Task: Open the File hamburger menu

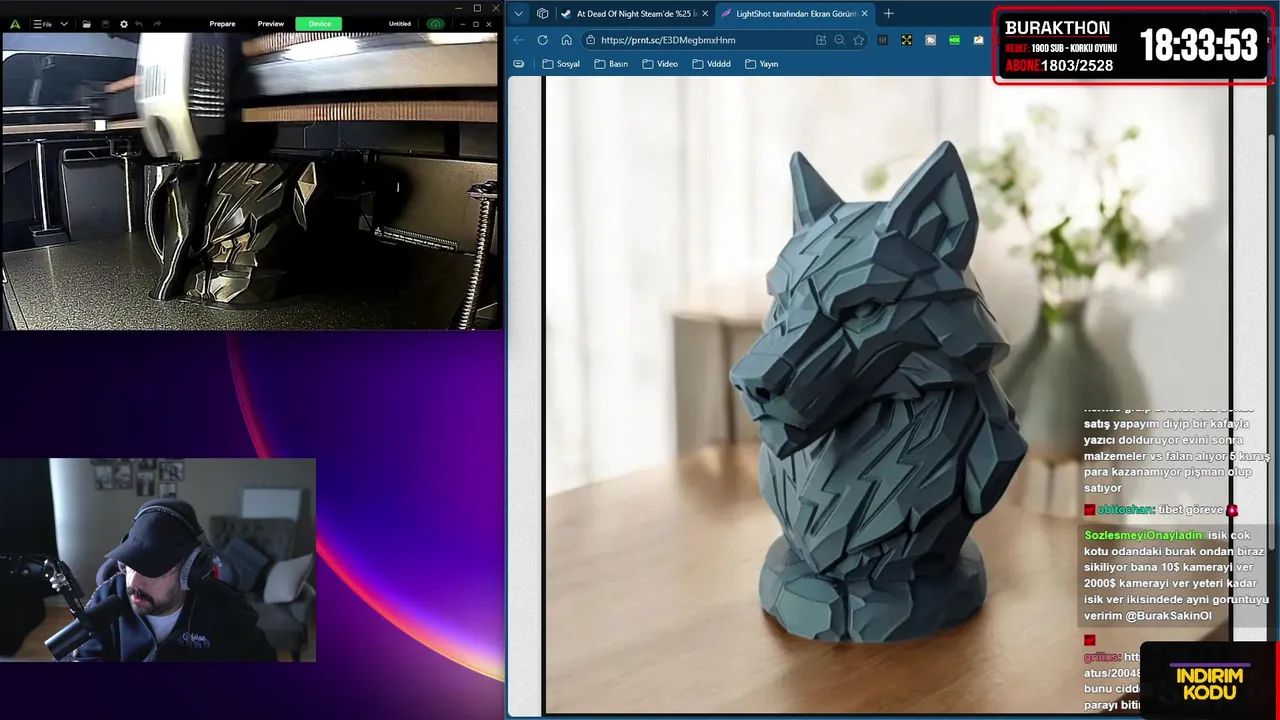Action: tap(42, 24)
